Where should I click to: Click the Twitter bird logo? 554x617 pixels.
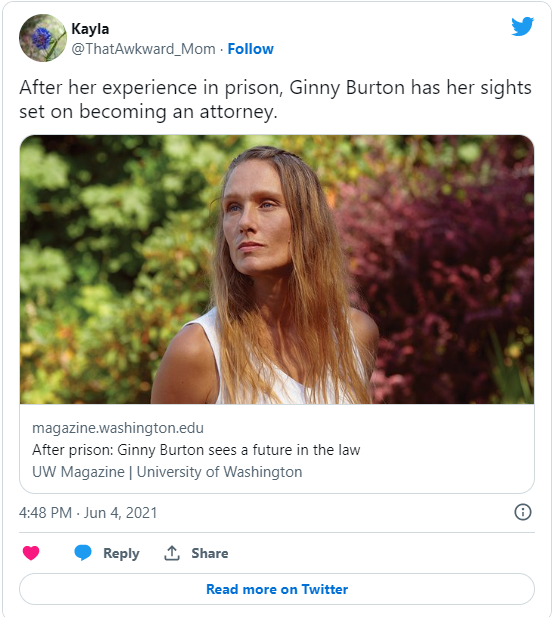(523, 26)
